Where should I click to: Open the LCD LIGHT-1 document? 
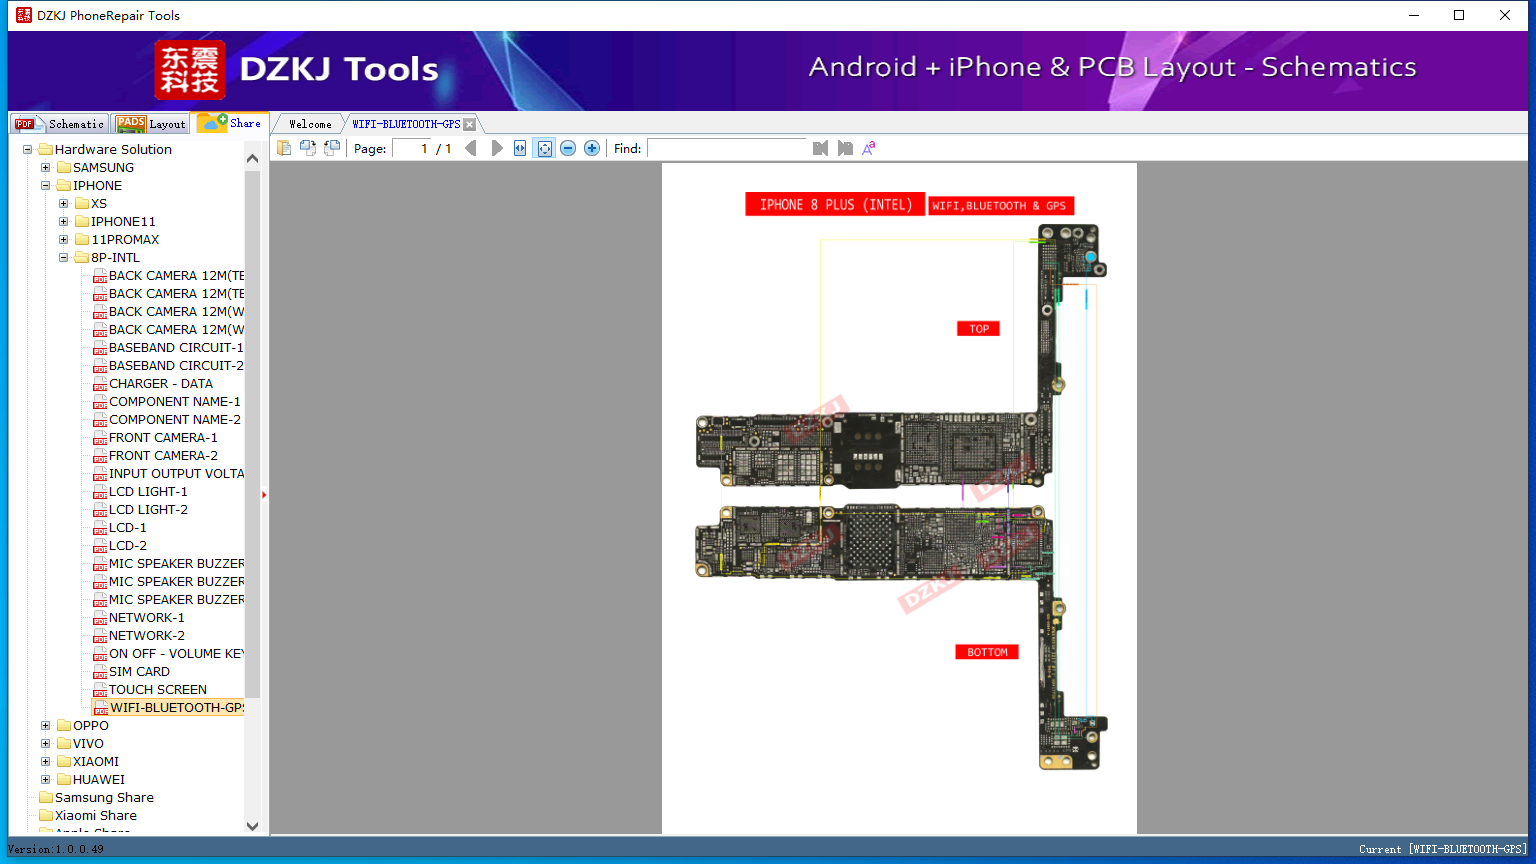pos(148,492)
